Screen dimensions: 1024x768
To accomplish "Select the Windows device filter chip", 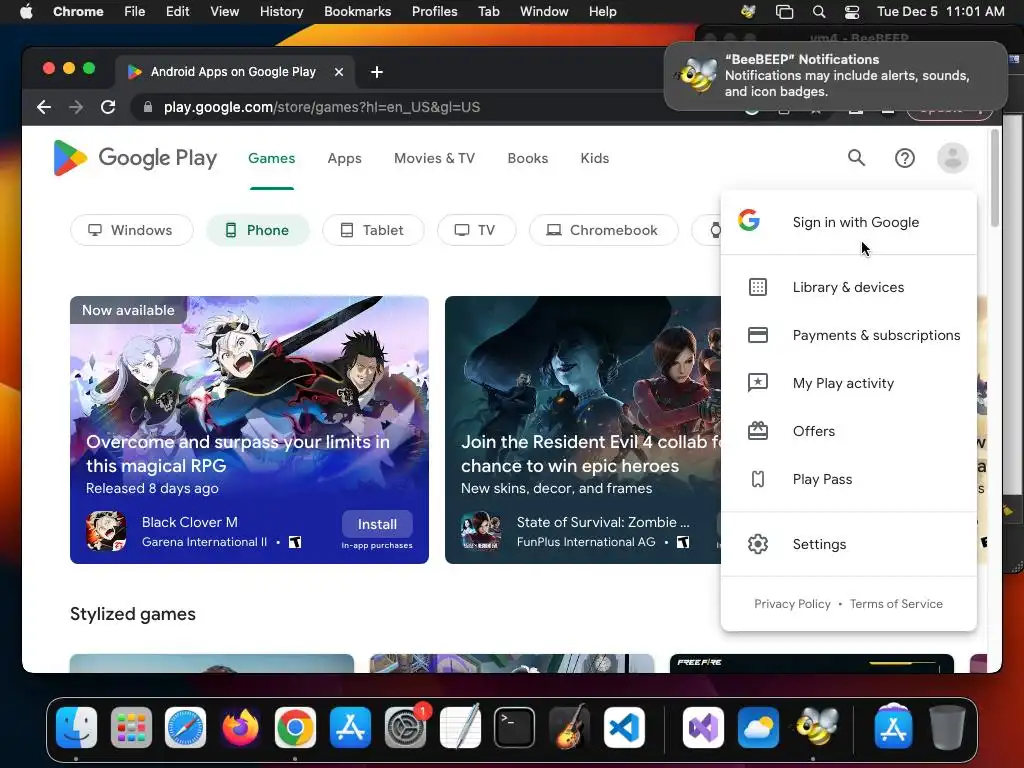I will (131, 230).
